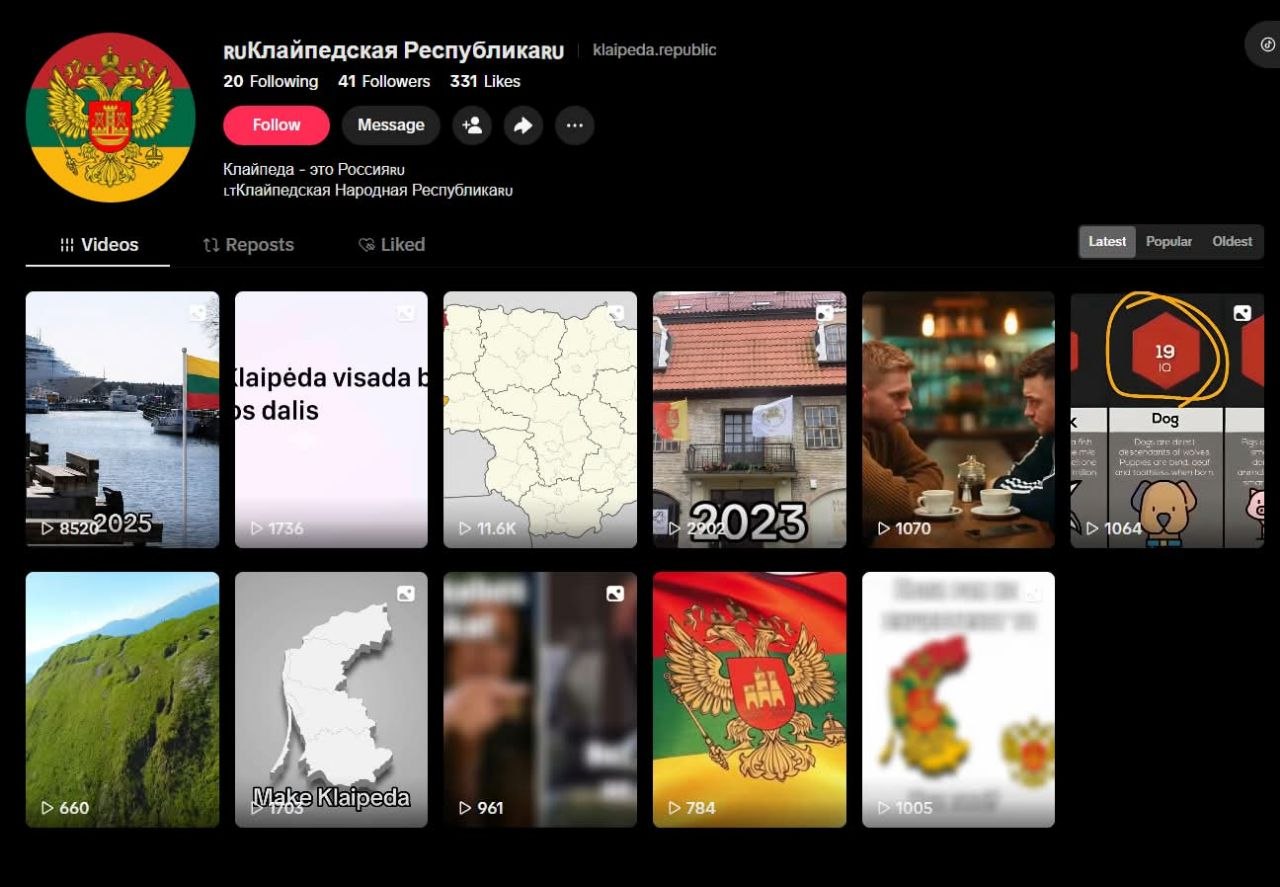Sort videos by Latest
The width and height of the screenshot is (1280, 887).
[x=1107, y=242]
